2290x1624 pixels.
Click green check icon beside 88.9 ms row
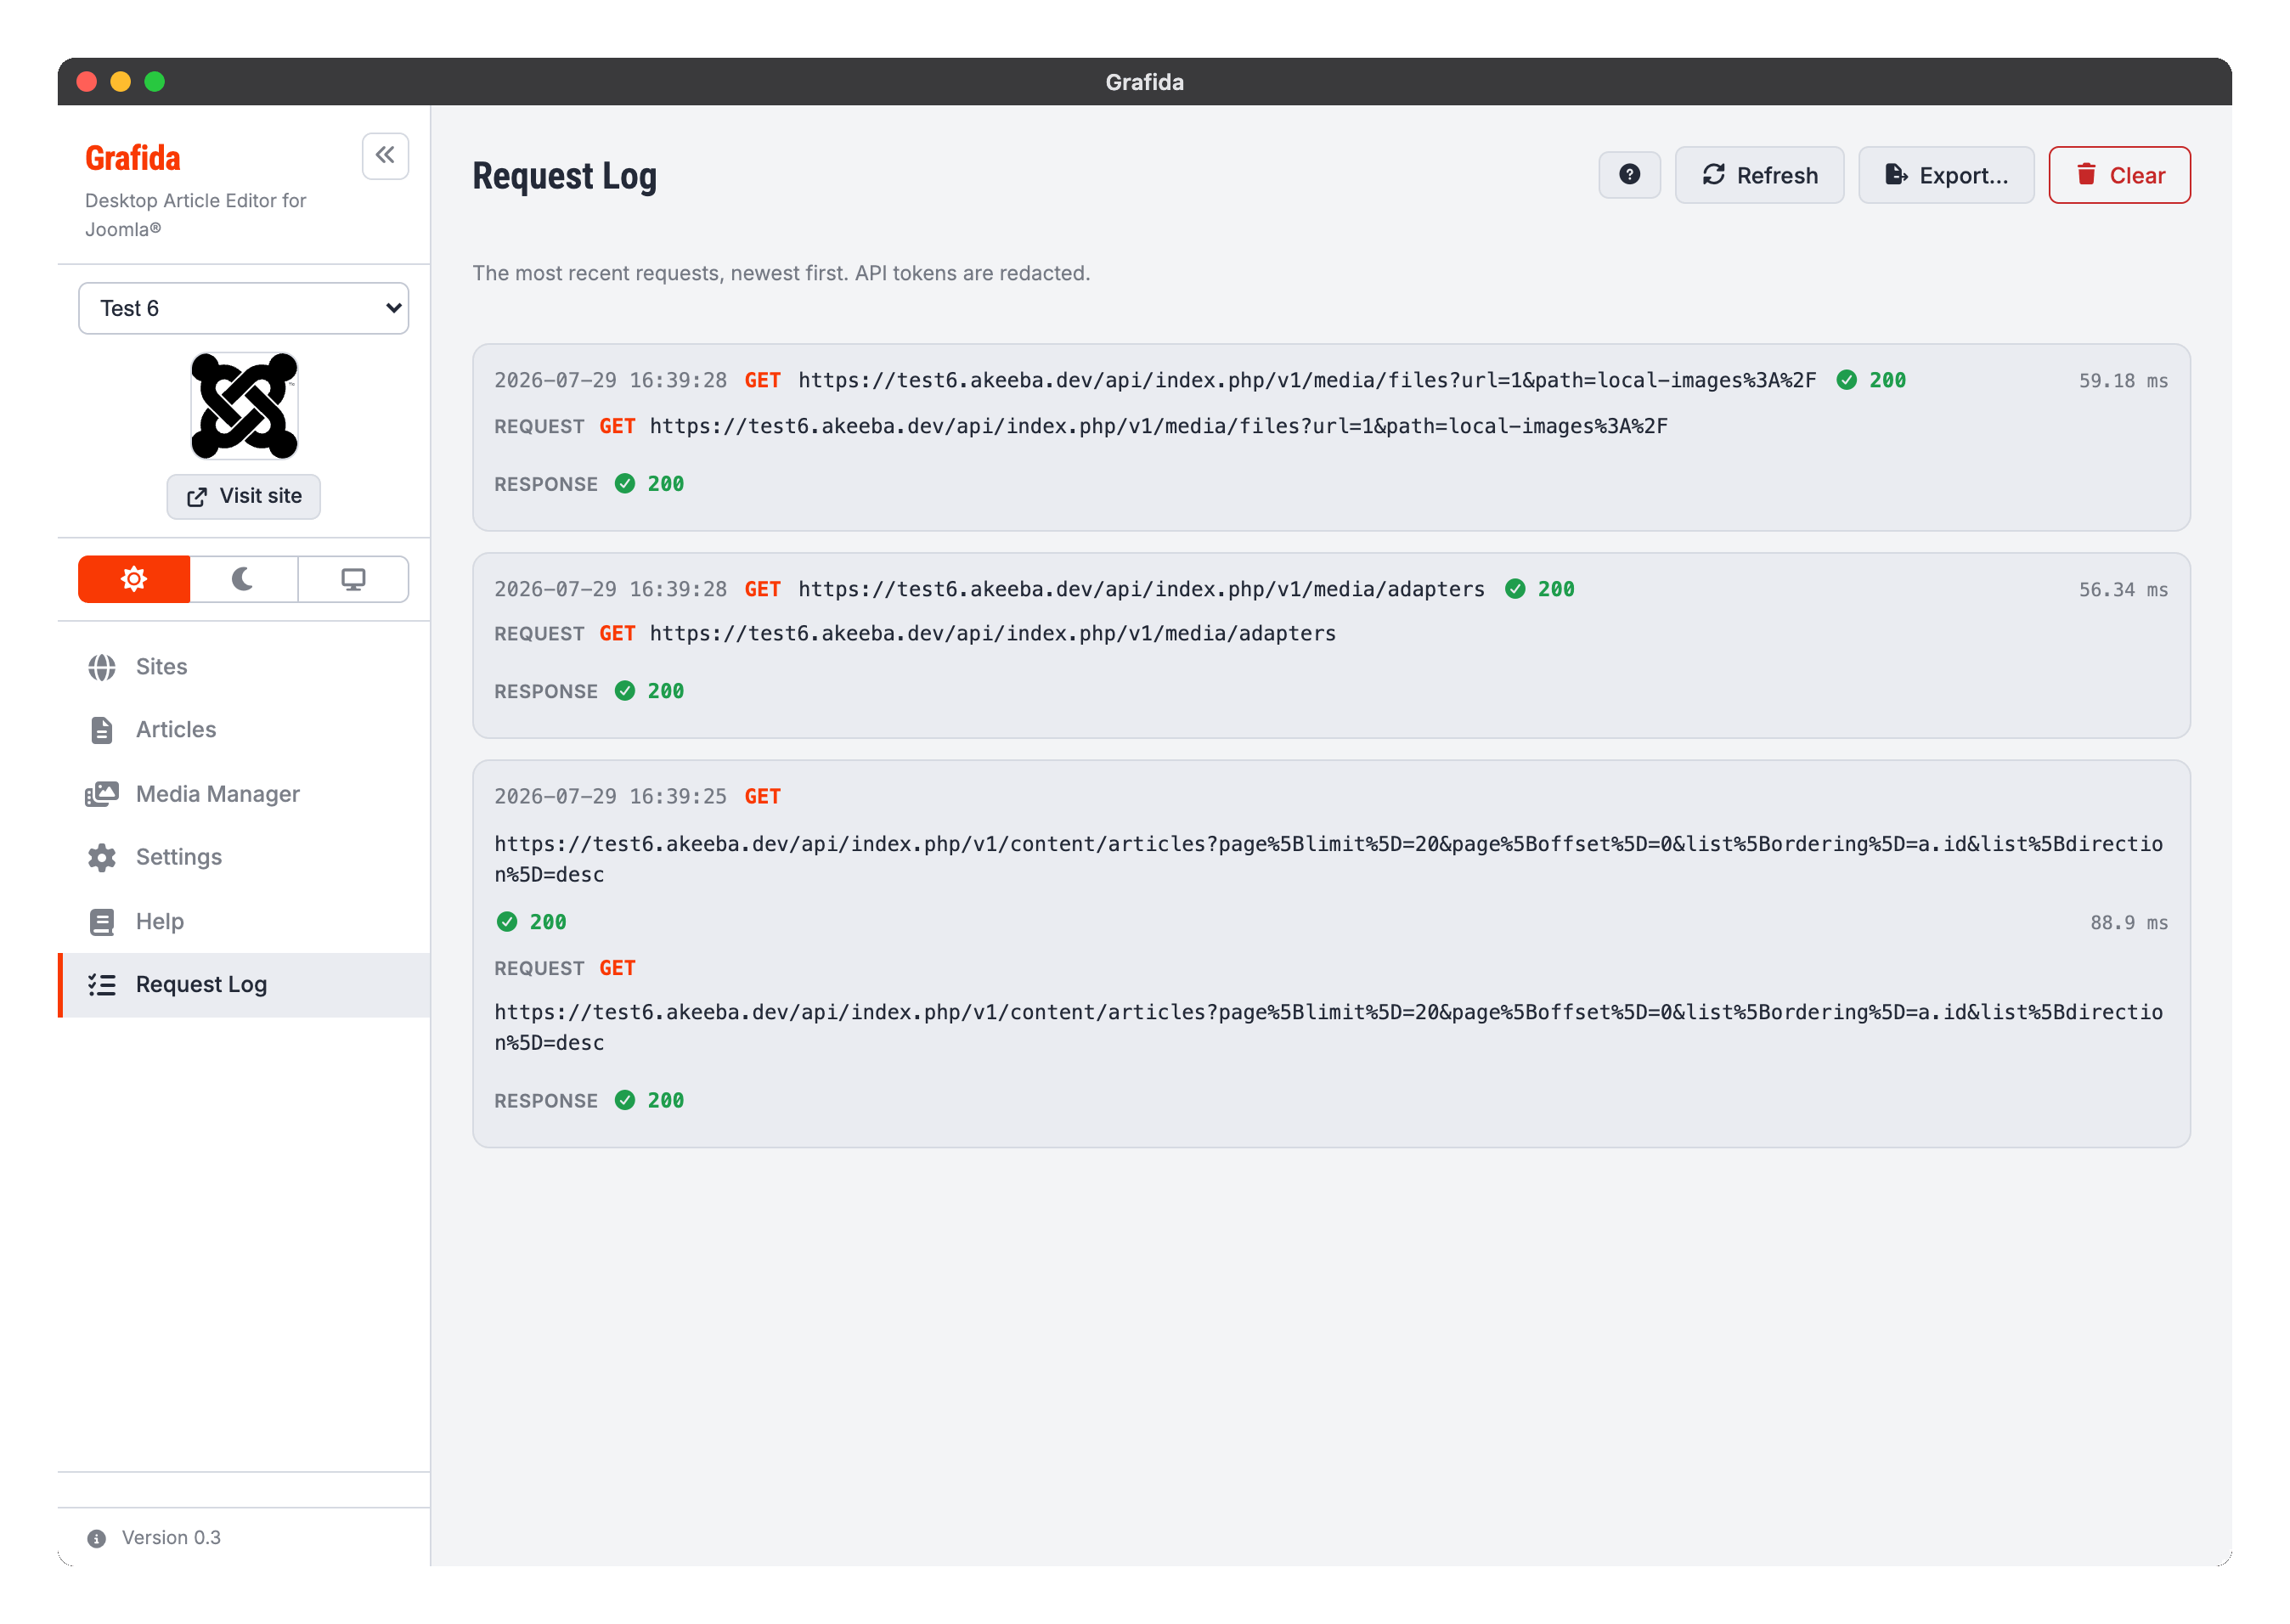(507, 922)
